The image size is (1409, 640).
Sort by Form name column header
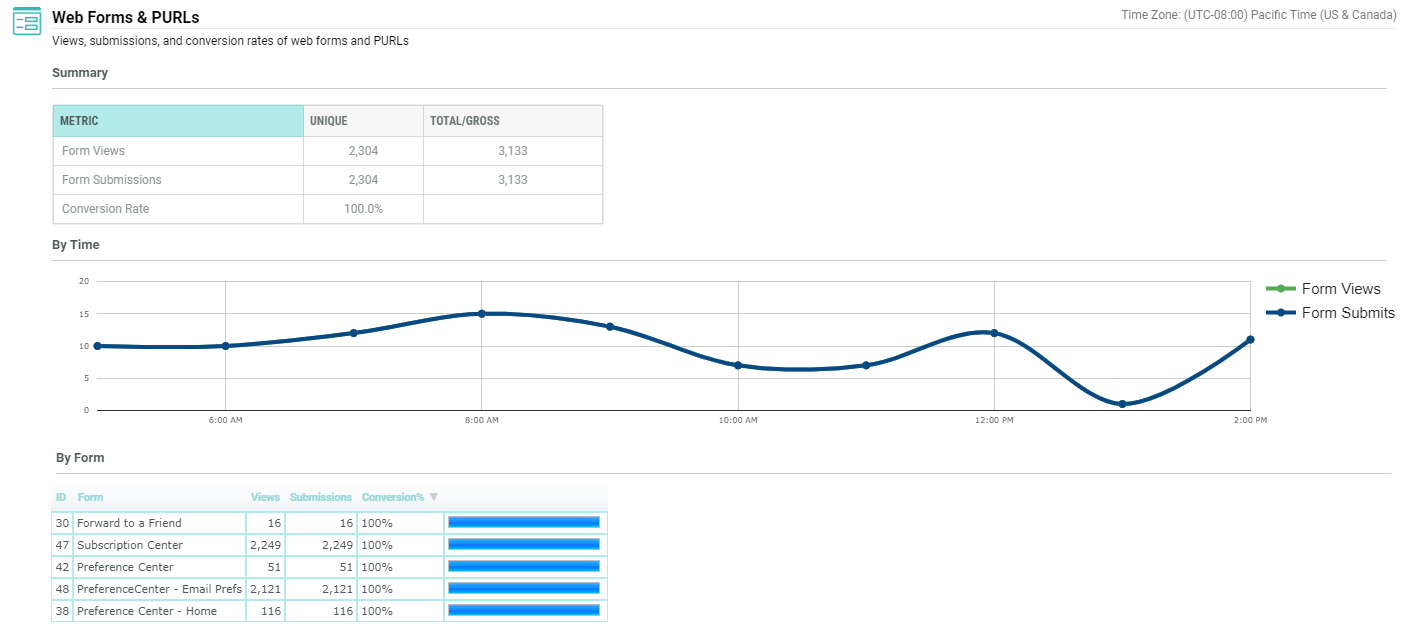coord(90,497)
